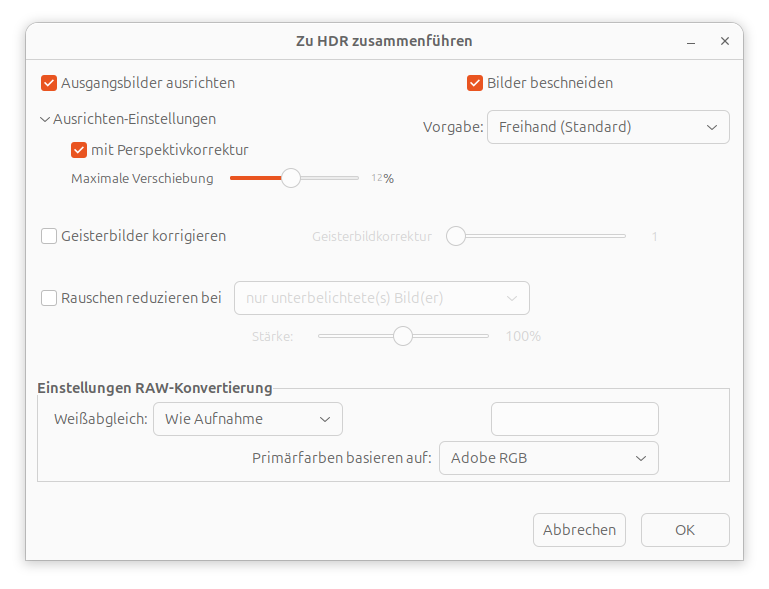Enable Geisterbilder korrigieren checkbox
Viewport: 769px width, 589px height.
(49, 236)
